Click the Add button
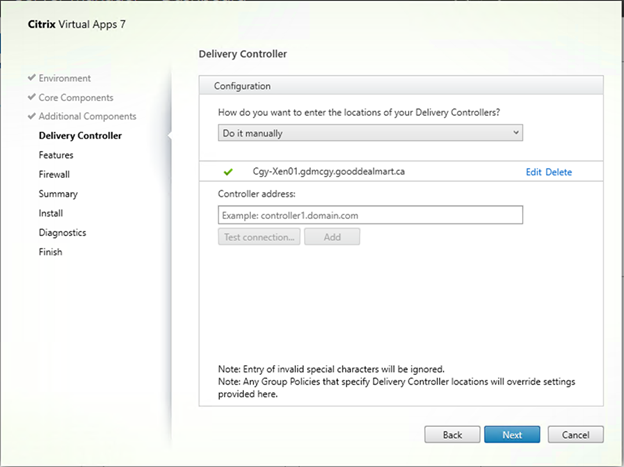The height and width of the screenshot is (467, 624). tap(332, 237)
